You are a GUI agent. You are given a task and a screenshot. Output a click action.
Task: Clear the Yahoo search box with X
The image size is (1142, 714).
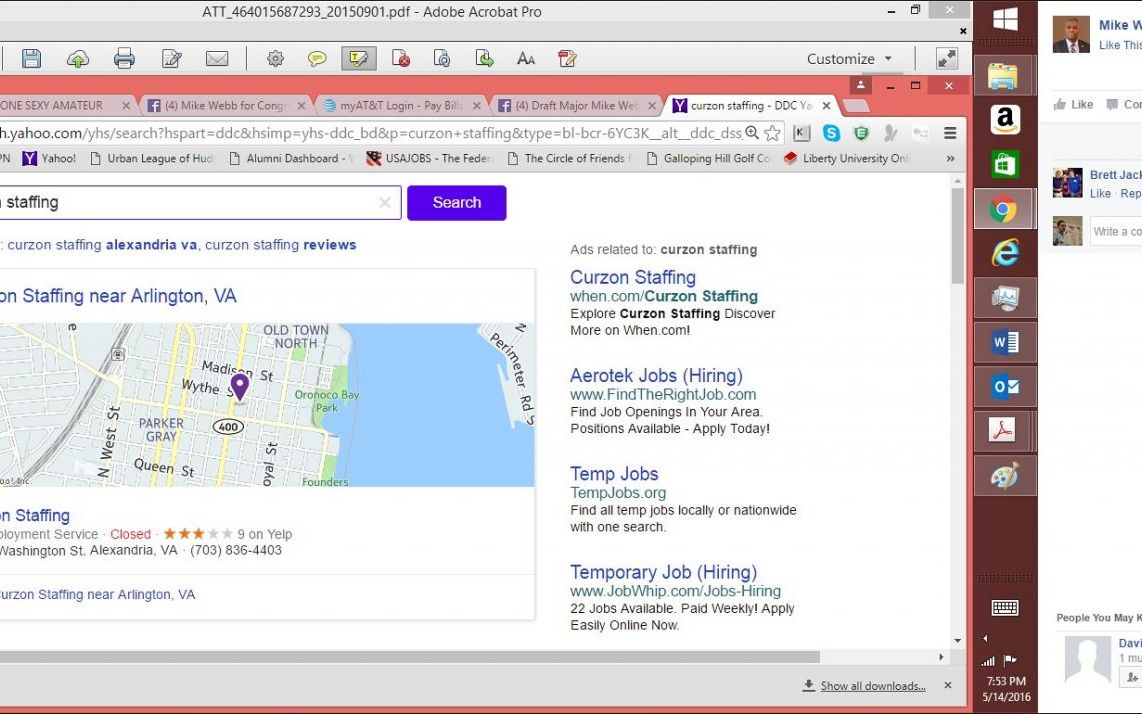[x=384, y=203]
